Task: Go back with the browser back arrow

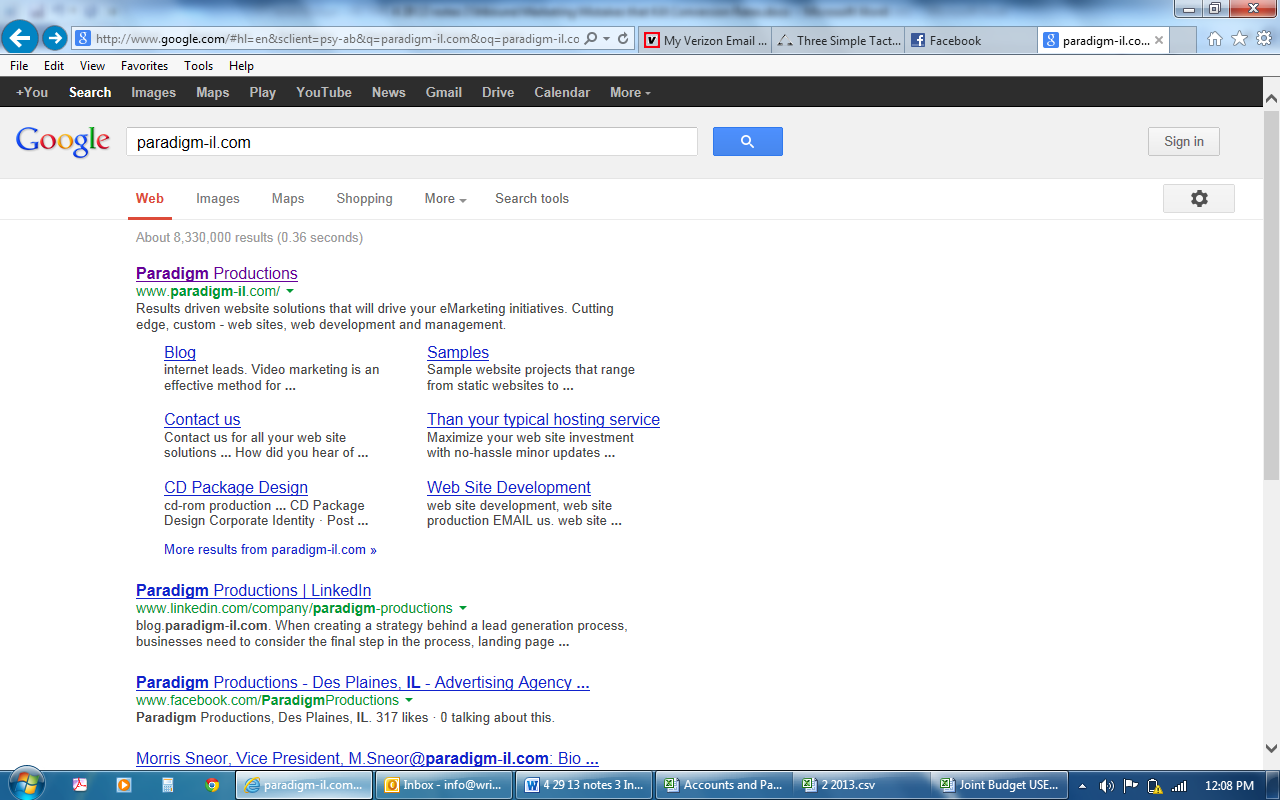Action: [20, 38]
